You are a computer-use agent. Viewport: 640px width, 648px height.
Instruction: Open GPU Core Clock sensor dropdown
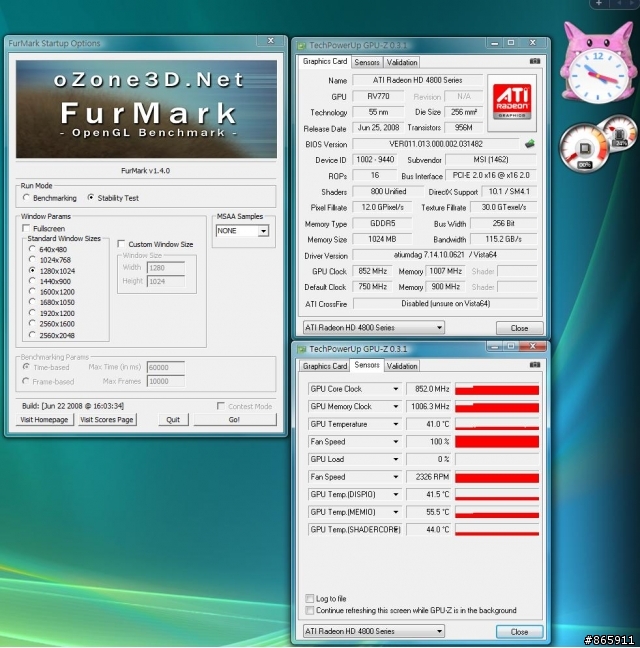[395, 389]
